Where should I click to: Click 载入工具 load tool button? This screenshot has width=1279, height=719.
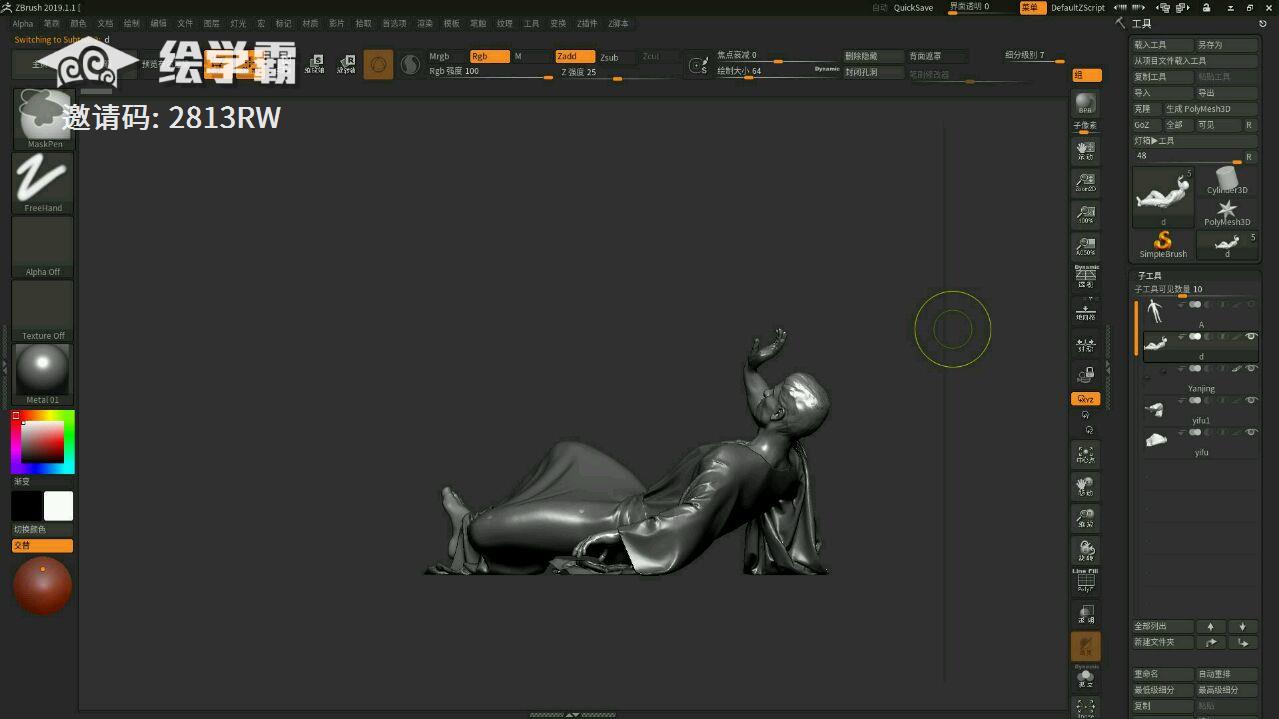(1163, 45)
